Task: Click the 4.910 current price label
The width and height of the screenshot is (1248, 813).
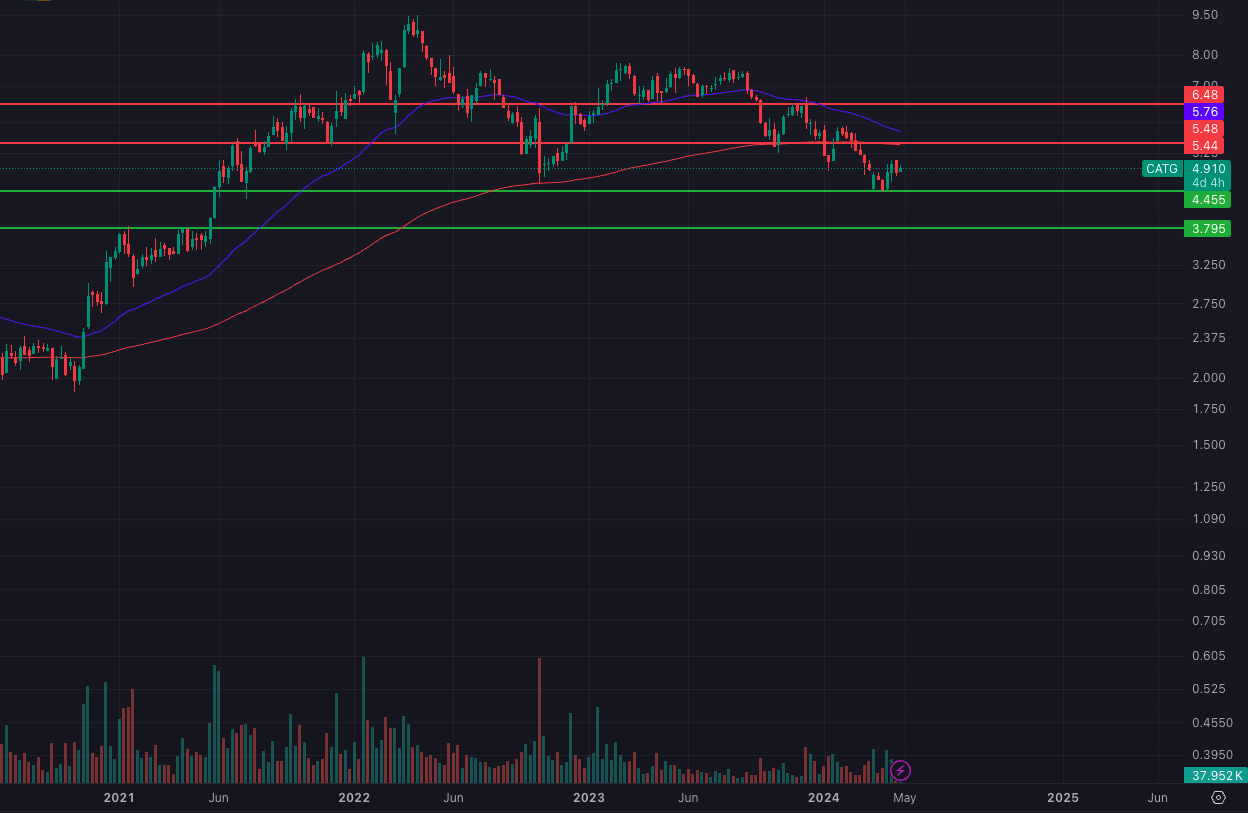Action: 1207,169
